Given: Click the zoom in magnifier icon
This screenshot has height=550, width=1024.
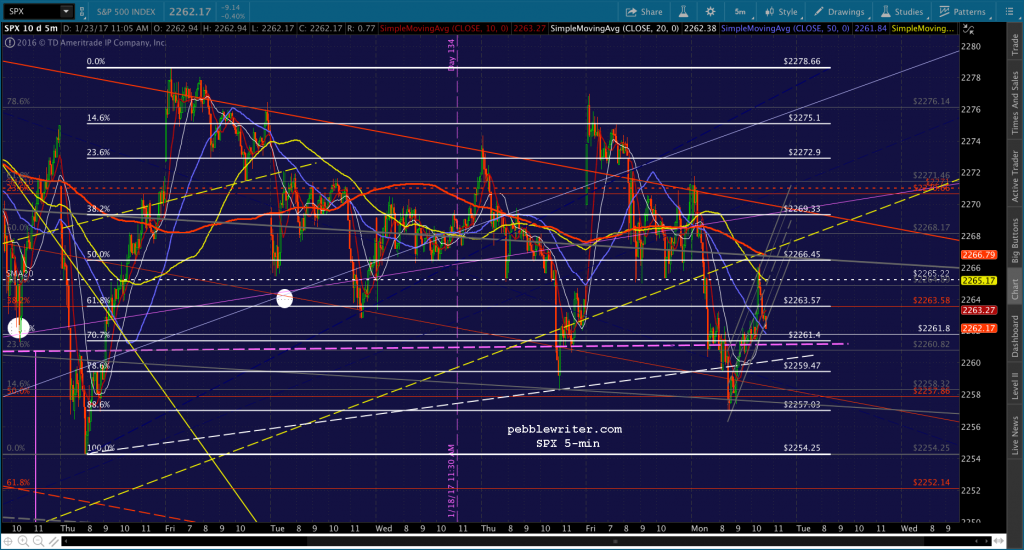Looking at the screenshot, I should click(x=23, y=541).
